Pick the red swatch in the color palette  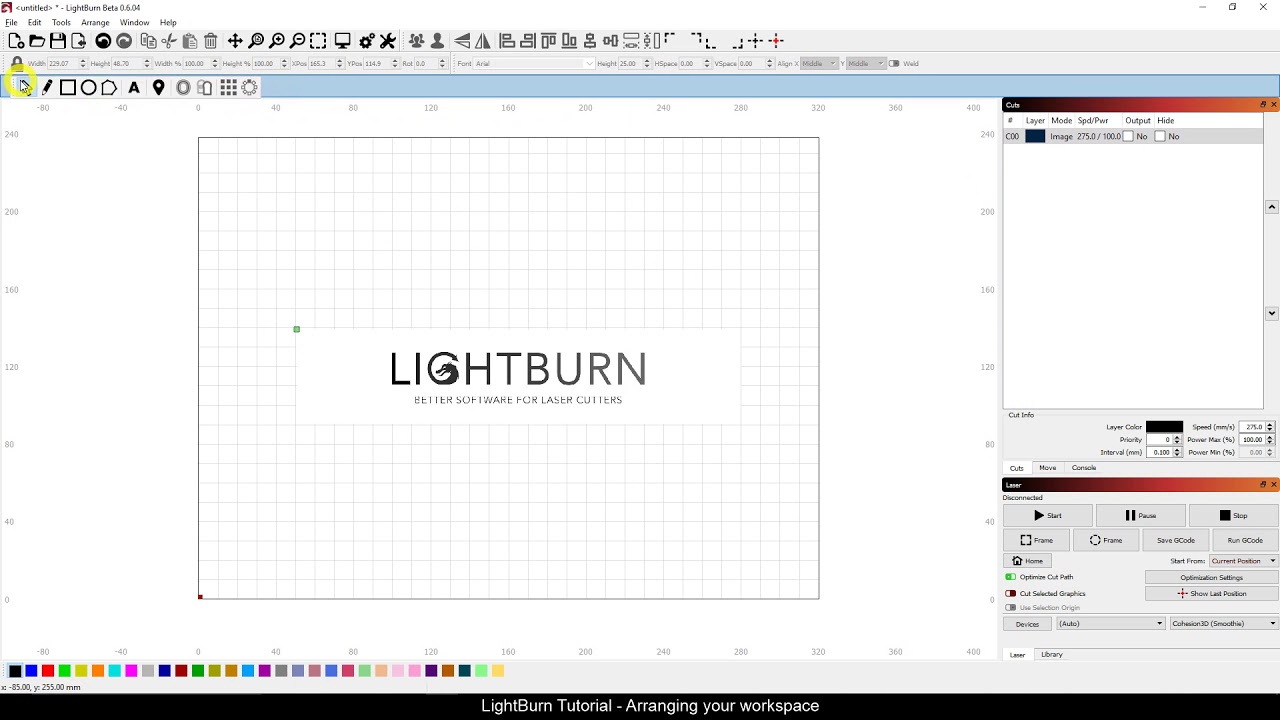pos(48,671)
